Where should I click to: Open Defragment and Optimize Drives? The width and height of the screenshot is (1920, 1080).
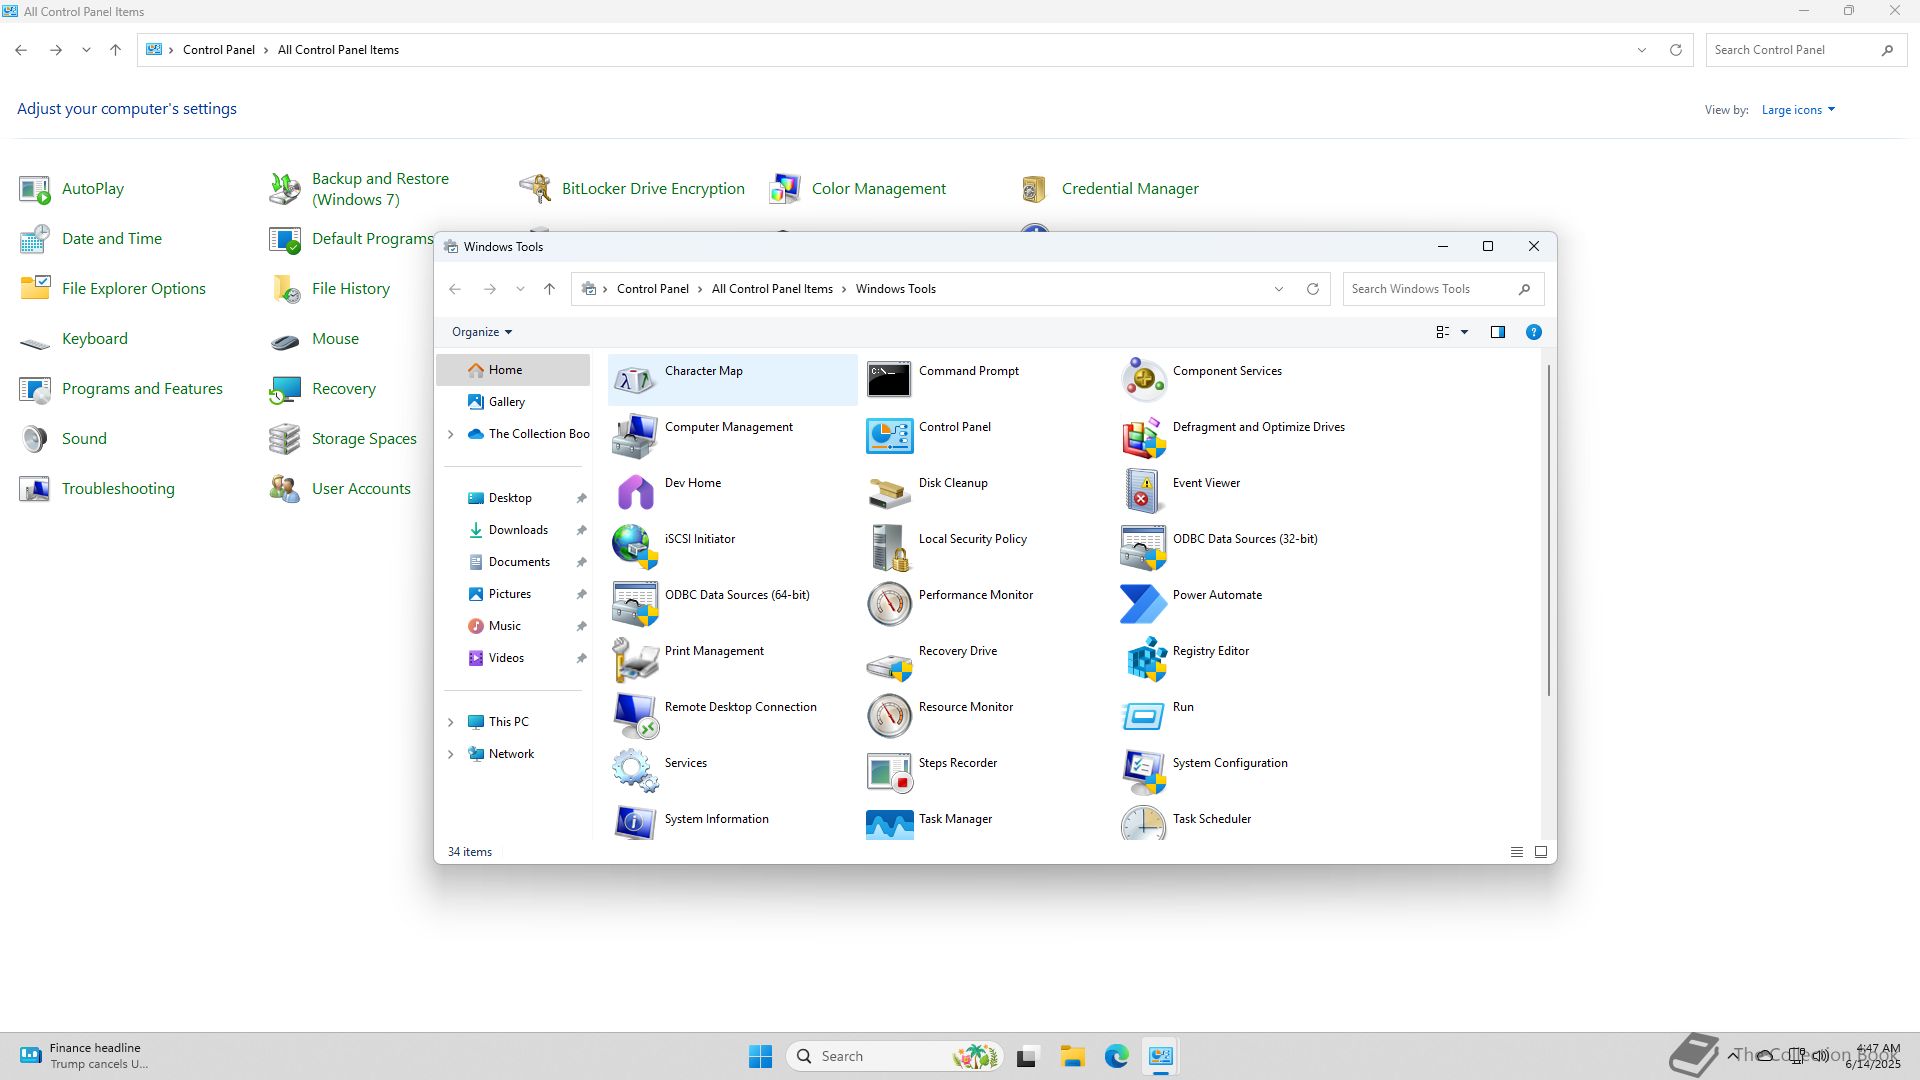1144,436
